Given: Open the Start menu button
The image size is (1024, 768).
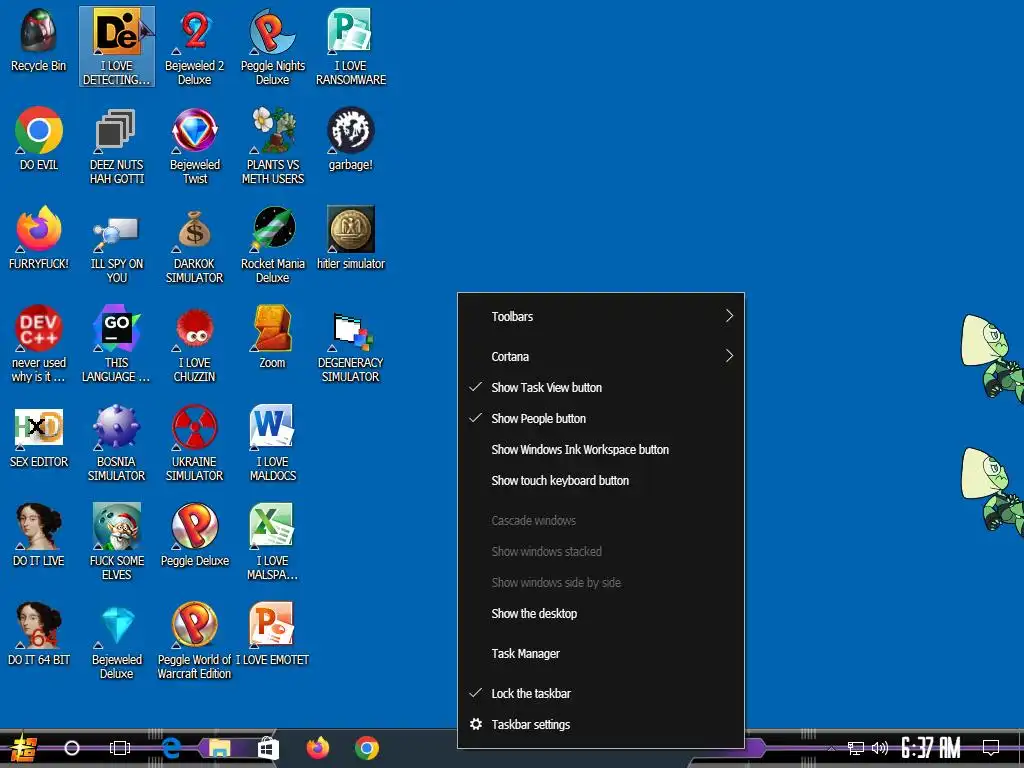Looking at the screenshot, I should [x=24, y=748].
